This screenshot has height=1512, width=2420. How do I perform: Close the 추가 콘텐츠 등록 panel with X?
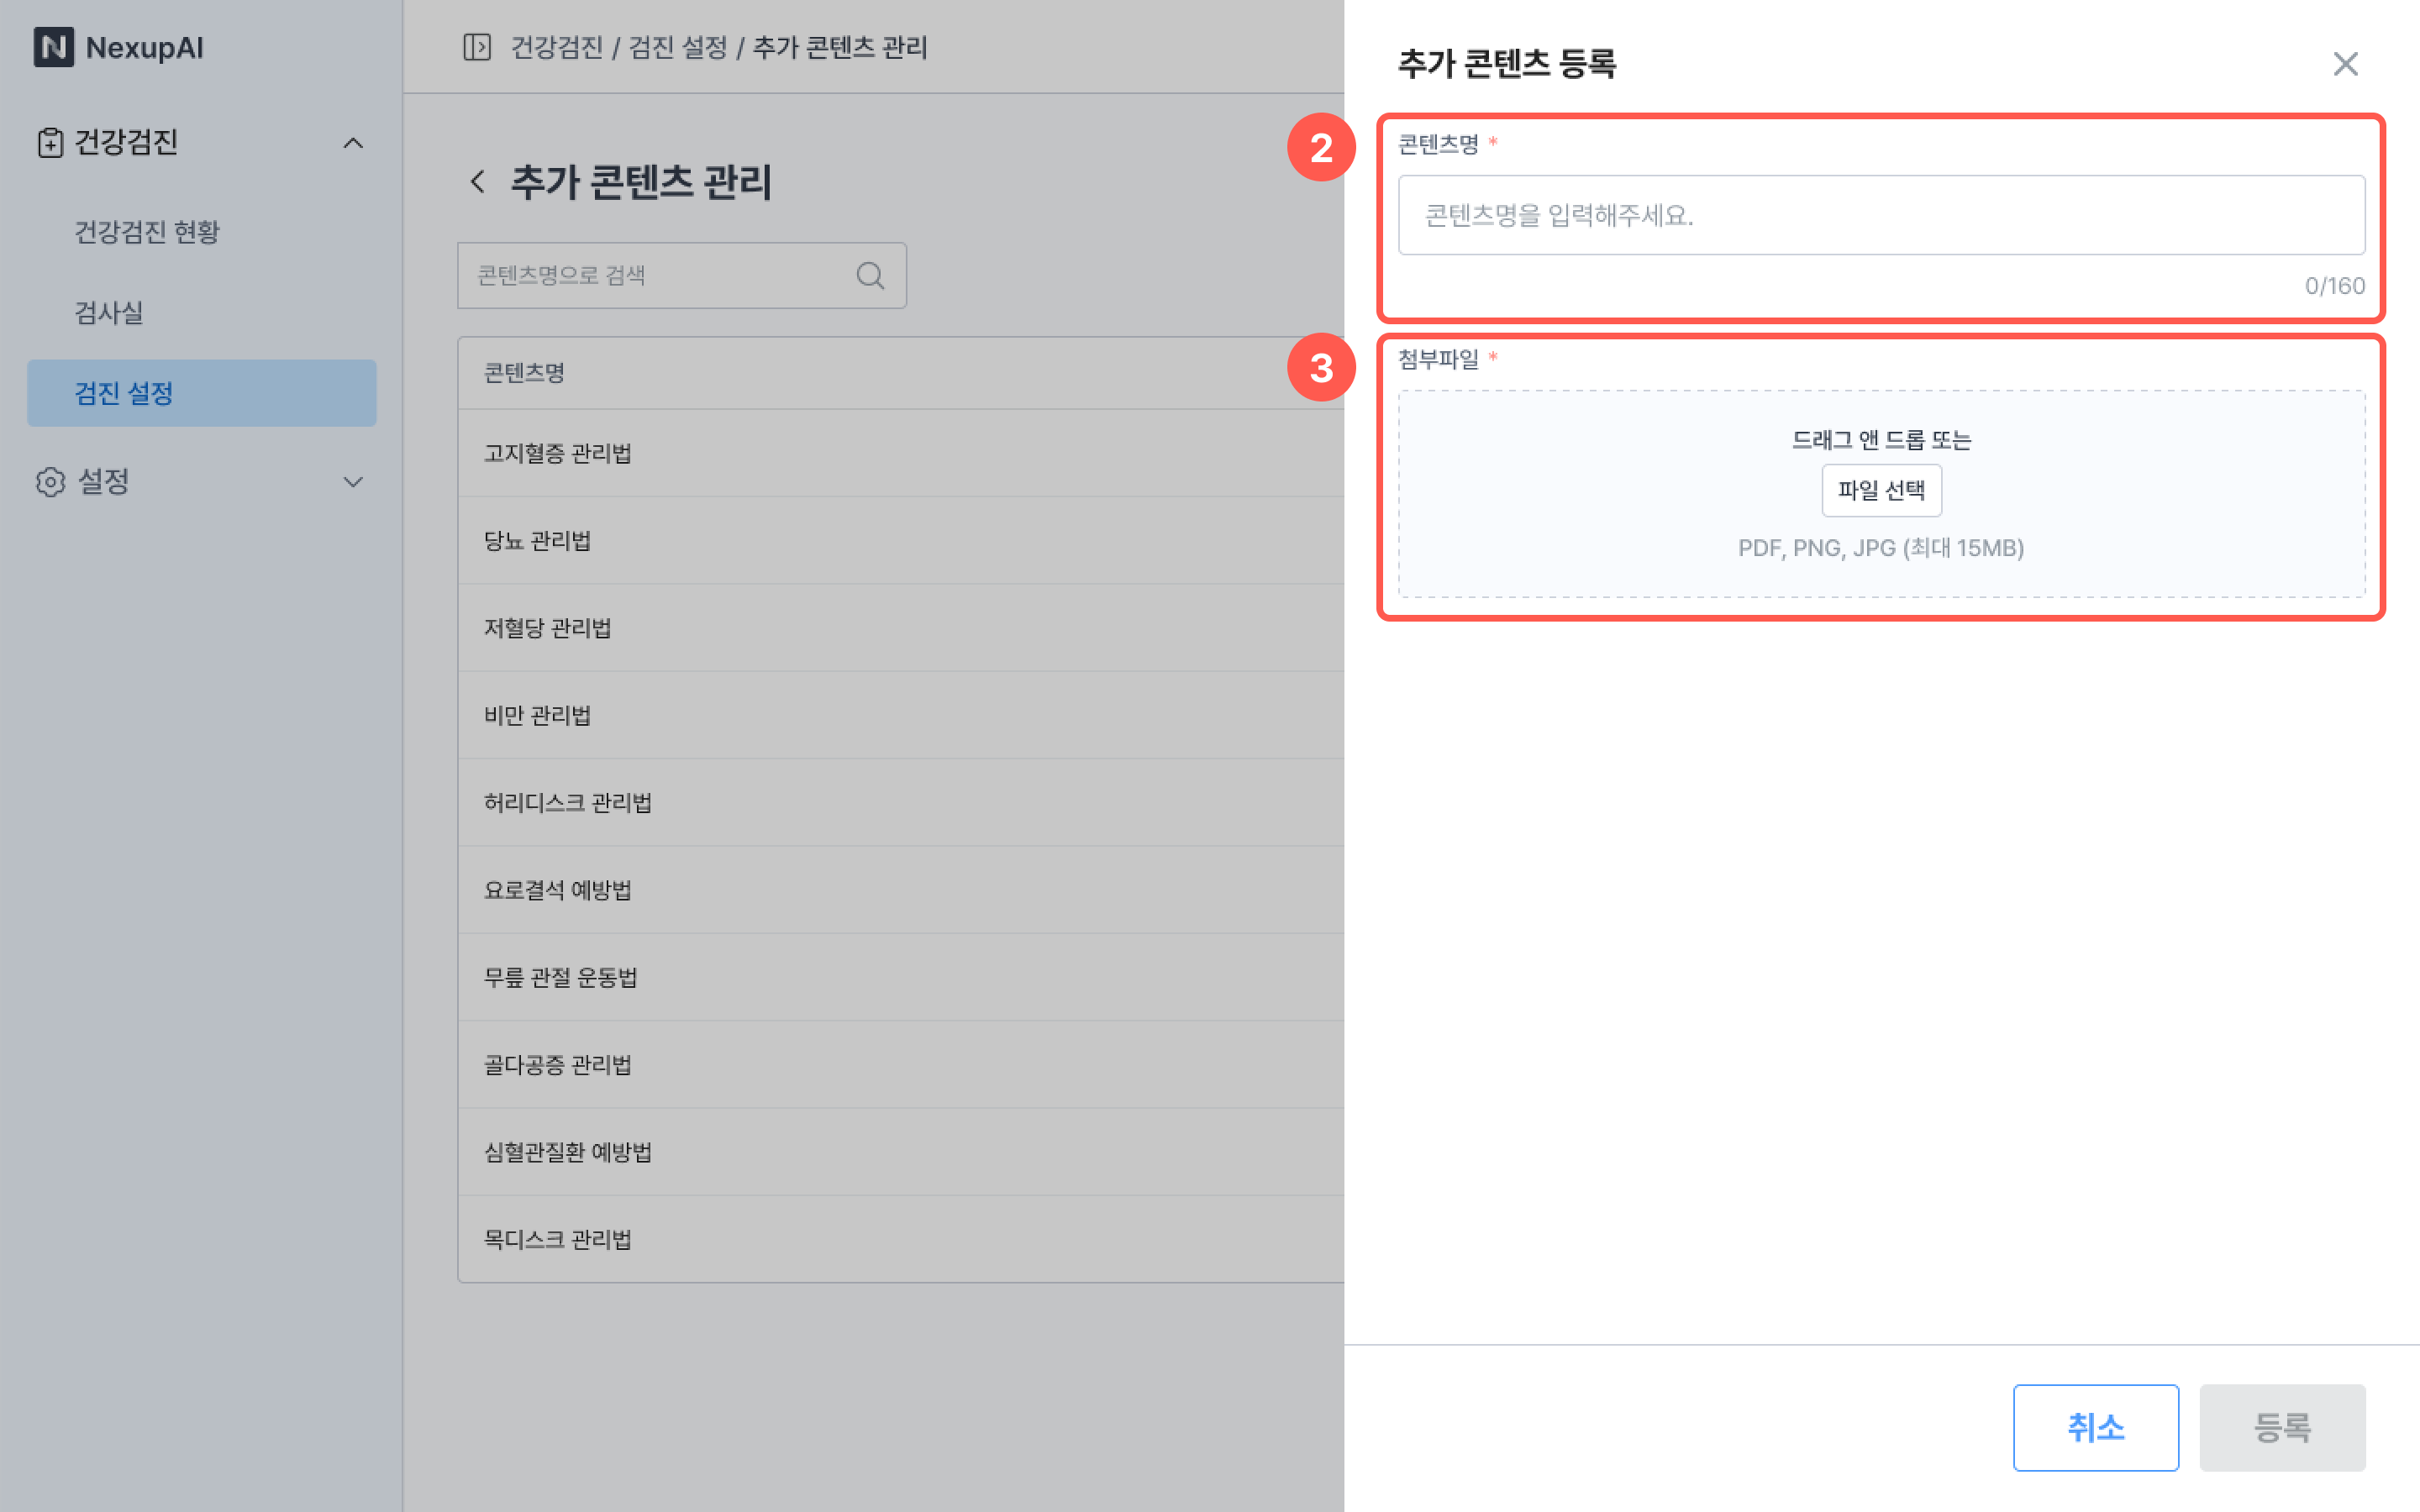pos(2345,64)
